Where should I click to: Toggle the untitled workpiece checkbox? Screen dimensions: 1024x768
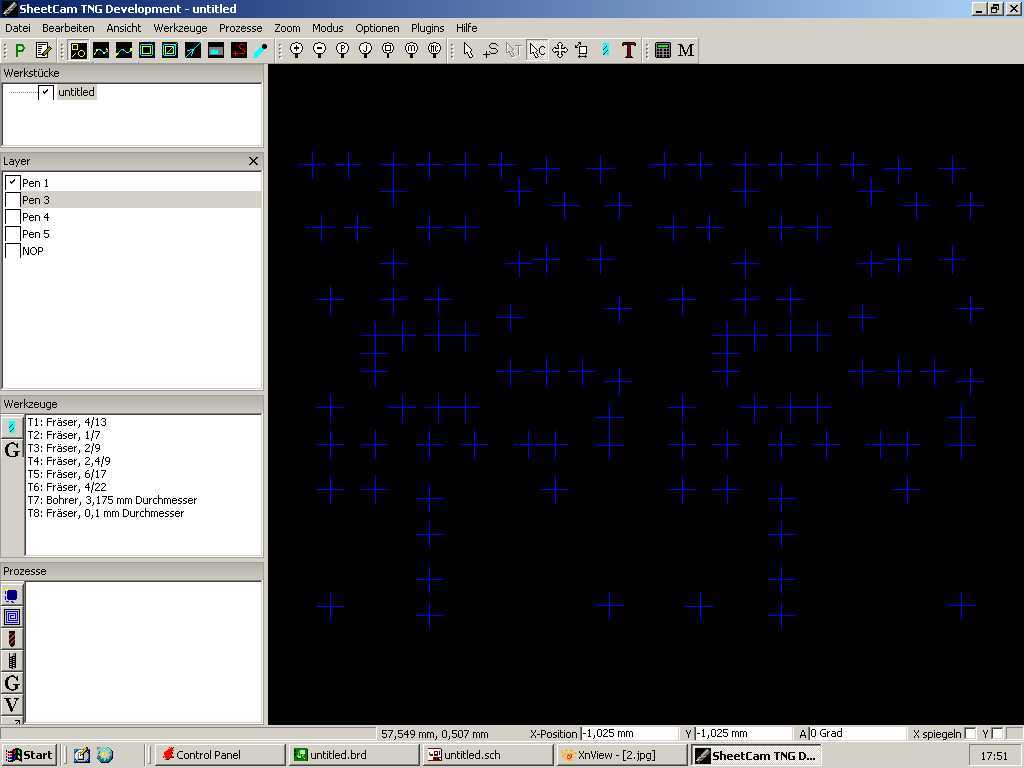[45, 92]
